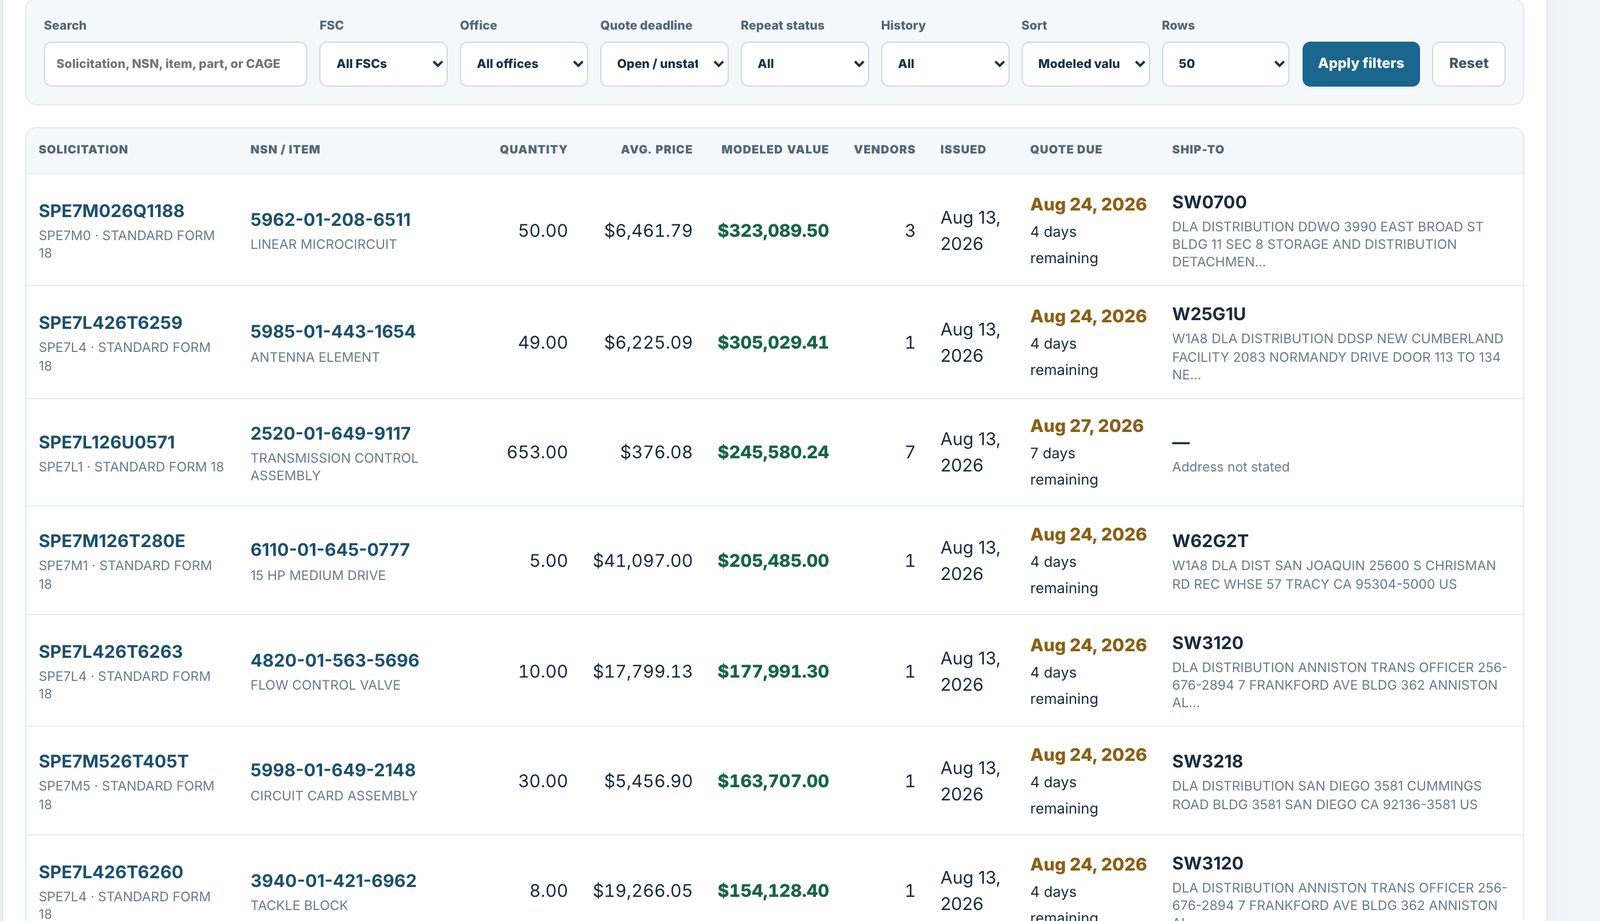Click the Apply filters button
1600x921 pixels.
point(1361,64)
